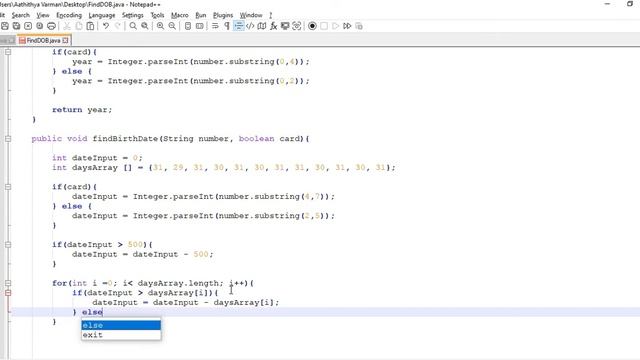Zoom out using the toolbar icon
Image resolution: width=640 pixels, height=360 pixels.
point(172,26)
